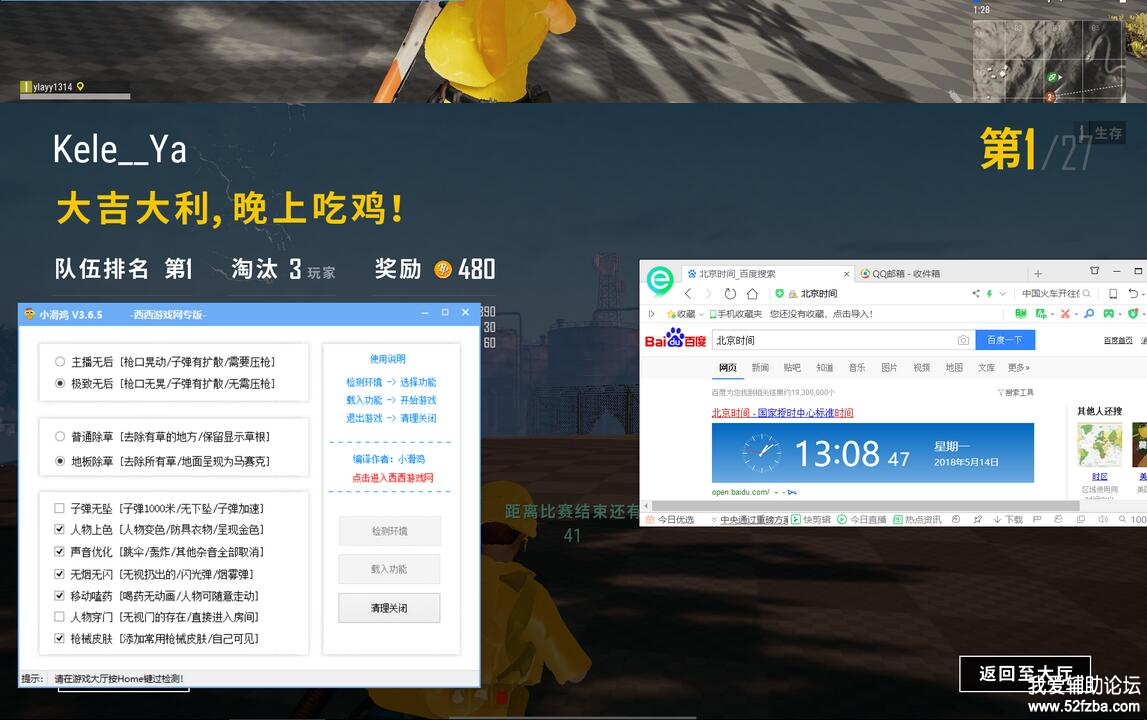Click the blue magnifier extension icon
Image resolution: width=1147 pixels, height=720 pixels.
pos(1088,314)
